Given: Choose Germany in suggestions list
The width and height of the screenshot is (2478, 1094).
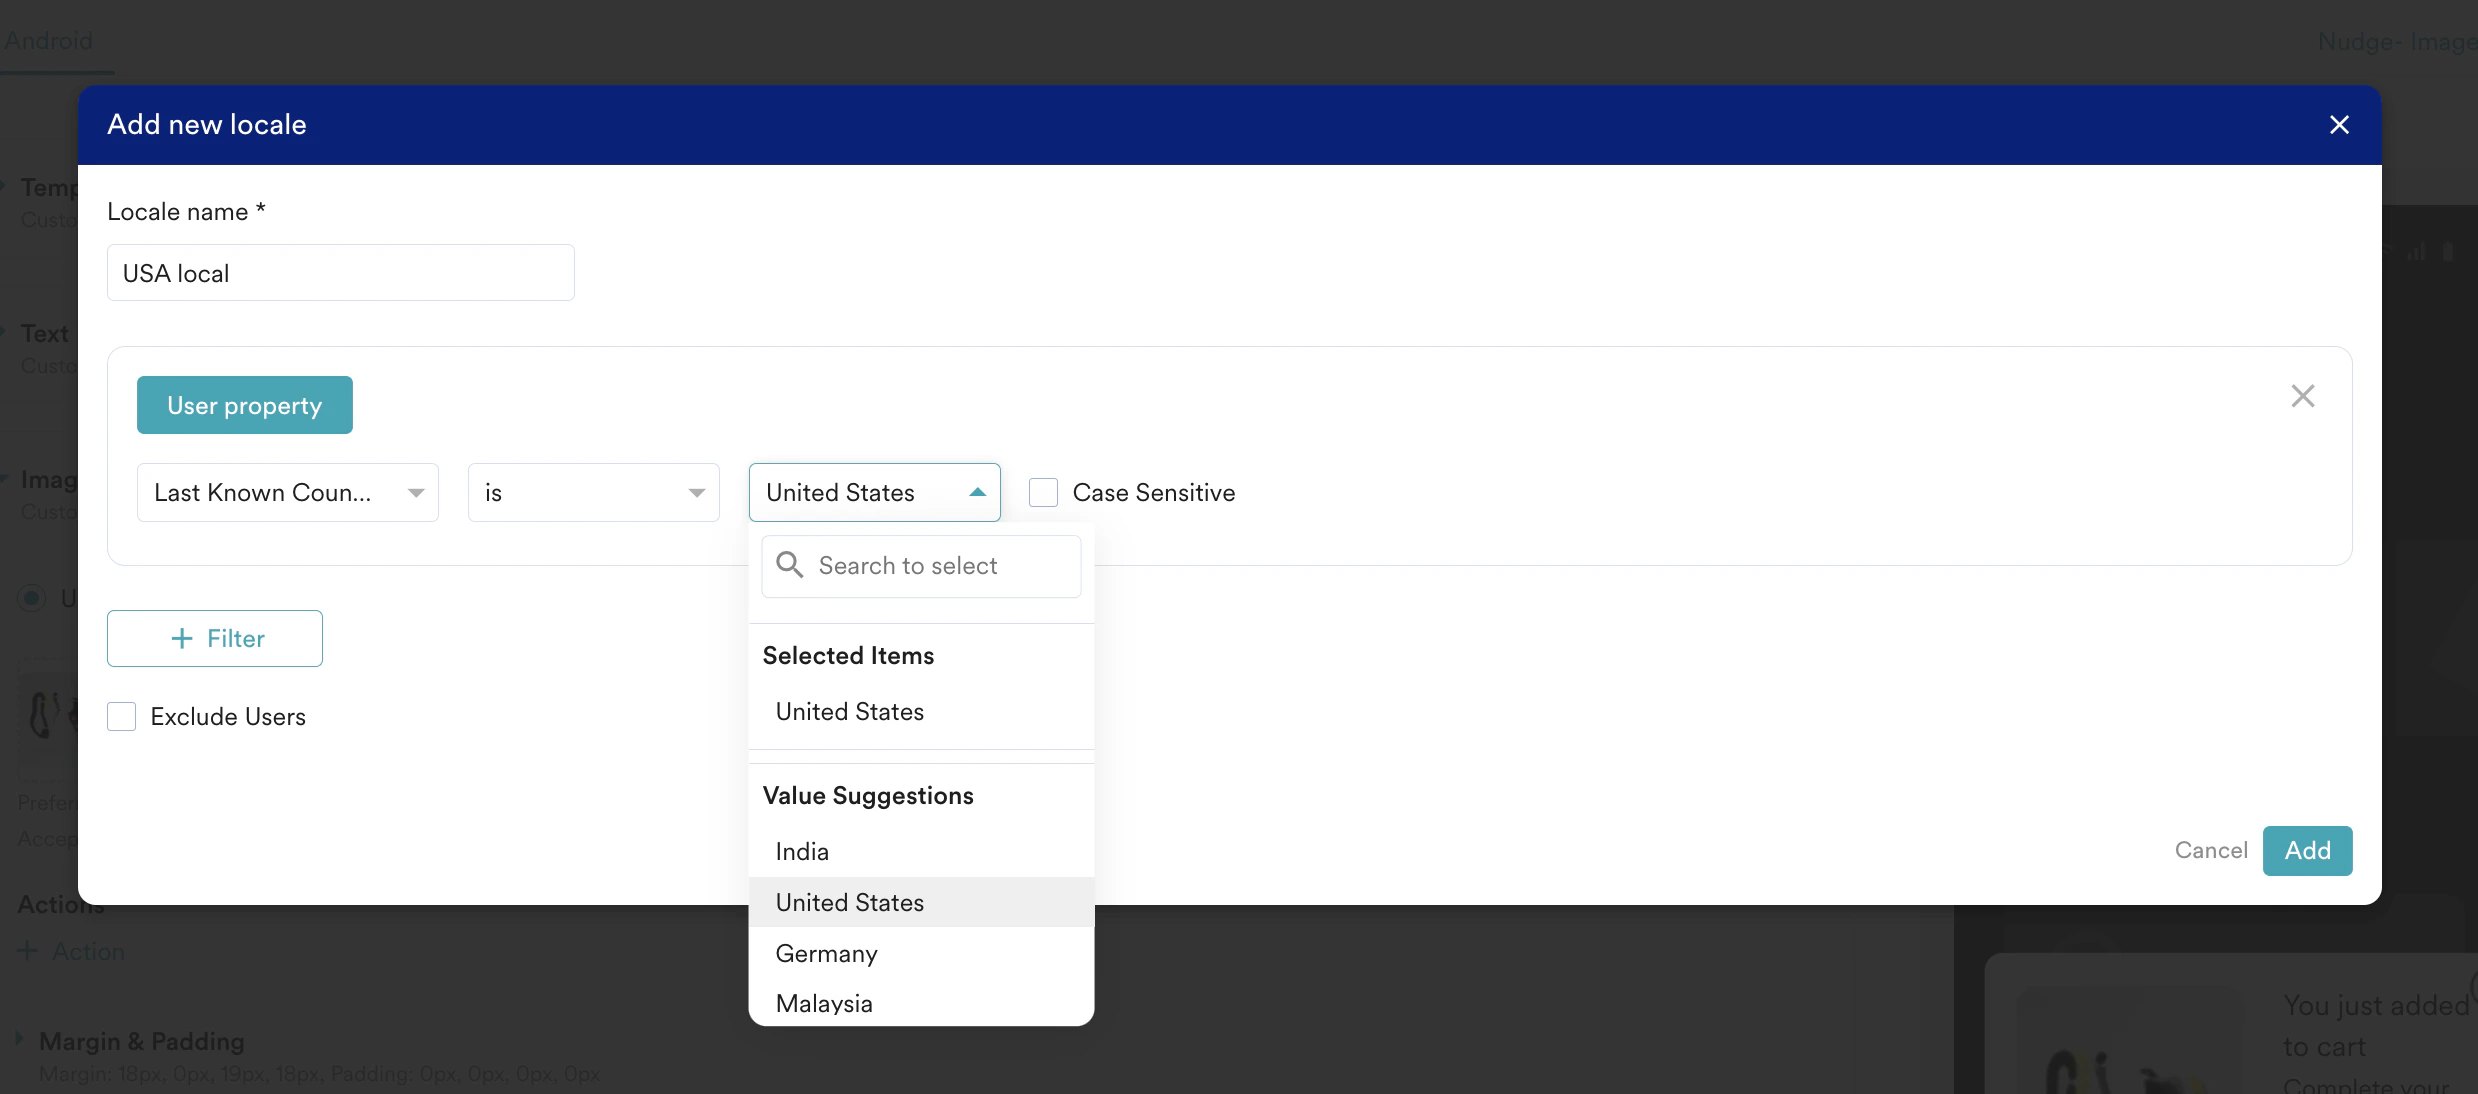Looking at the screenshot, I should point(826,953).
